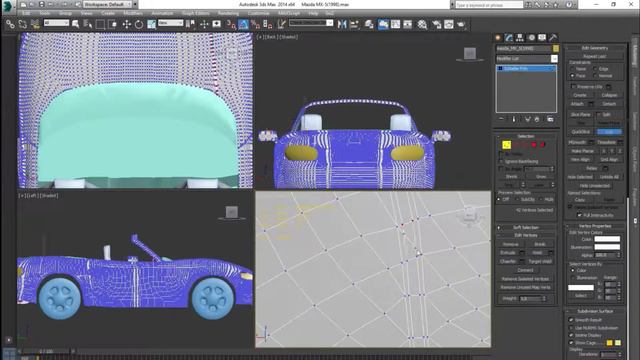Open the selection filter All dropdown
Image resolution: width=640 pixels, height=360 pixels.
(56, 23)
